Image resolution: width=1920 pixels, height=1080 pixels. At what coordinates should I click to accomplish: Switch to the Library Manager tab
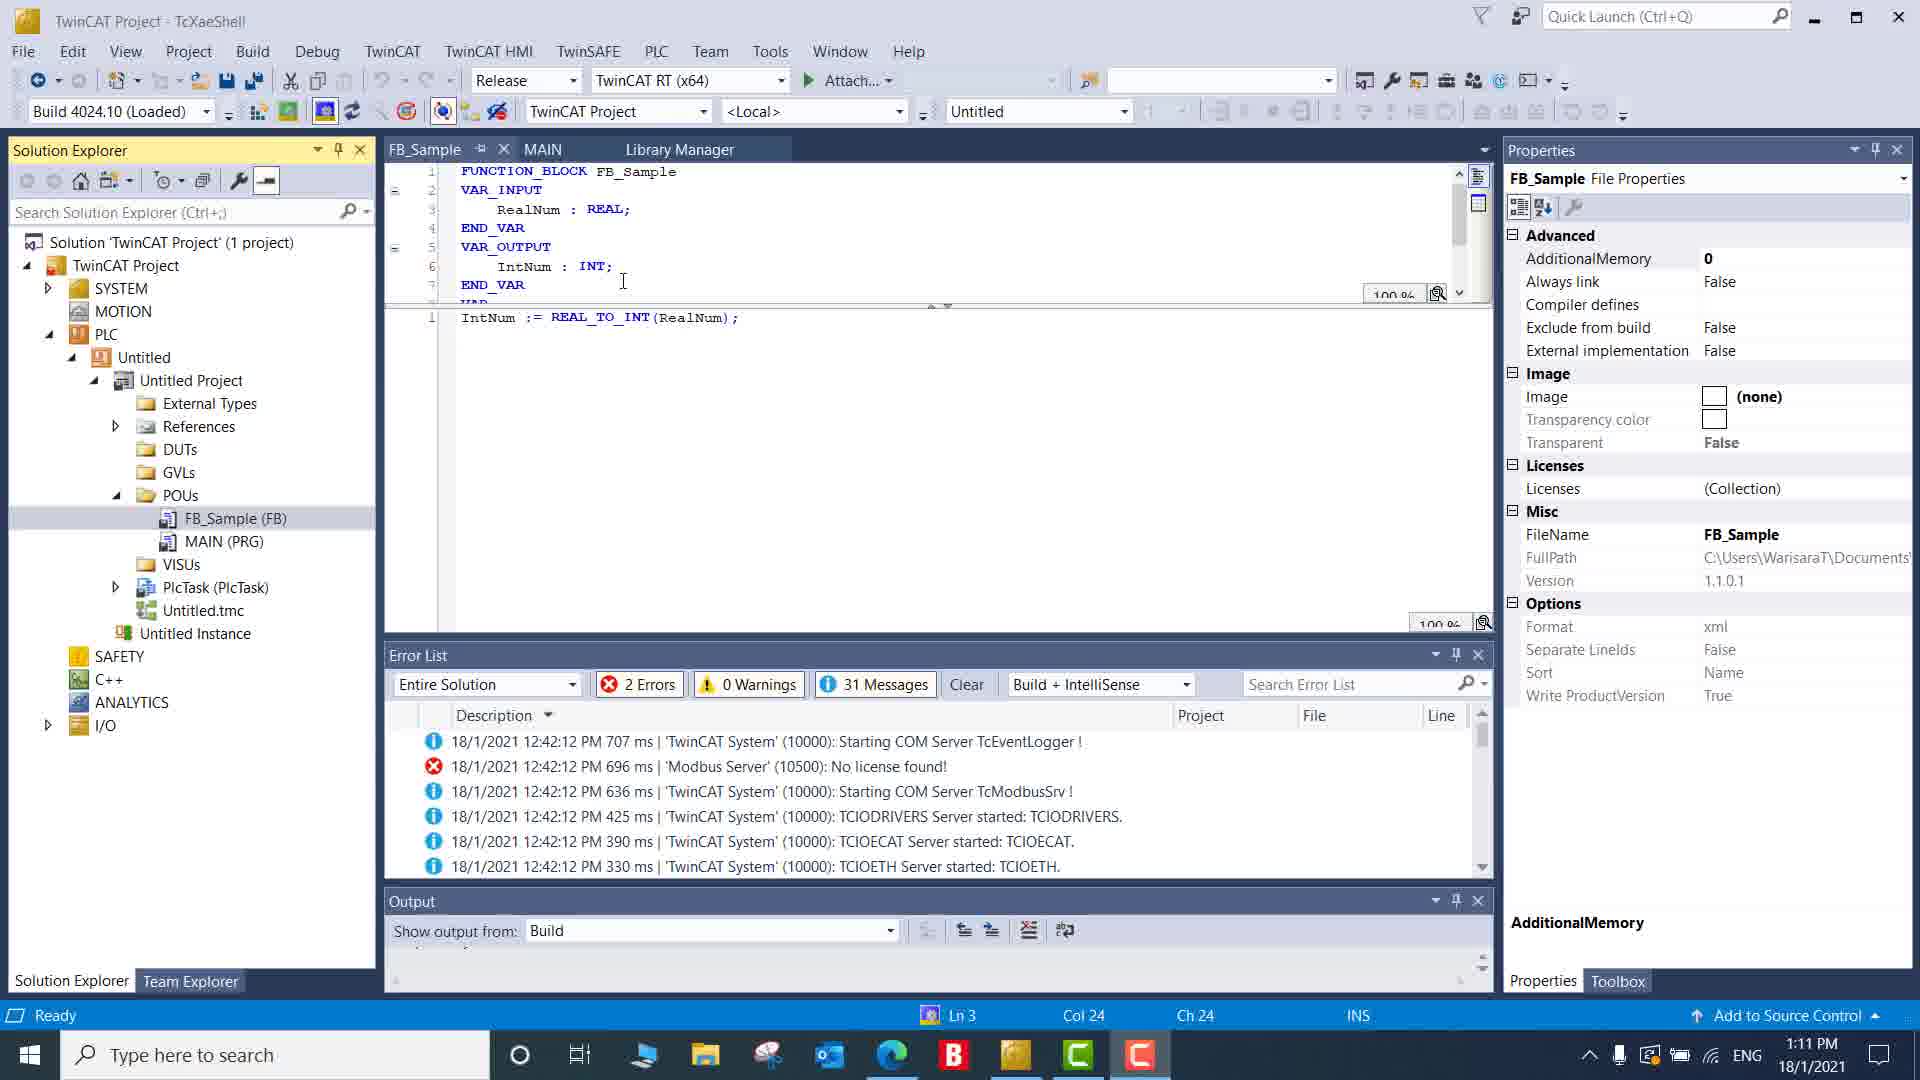(680, 150)
